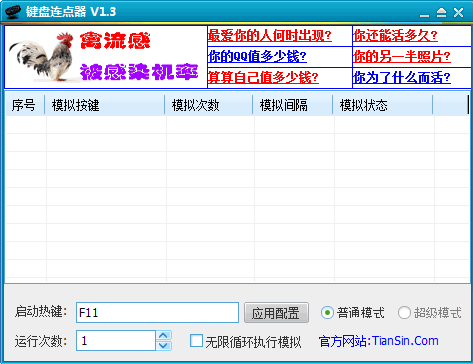Focus the 运行次数 number field
Viewport: 473px width, 364px height.
[x=116, y=341]
